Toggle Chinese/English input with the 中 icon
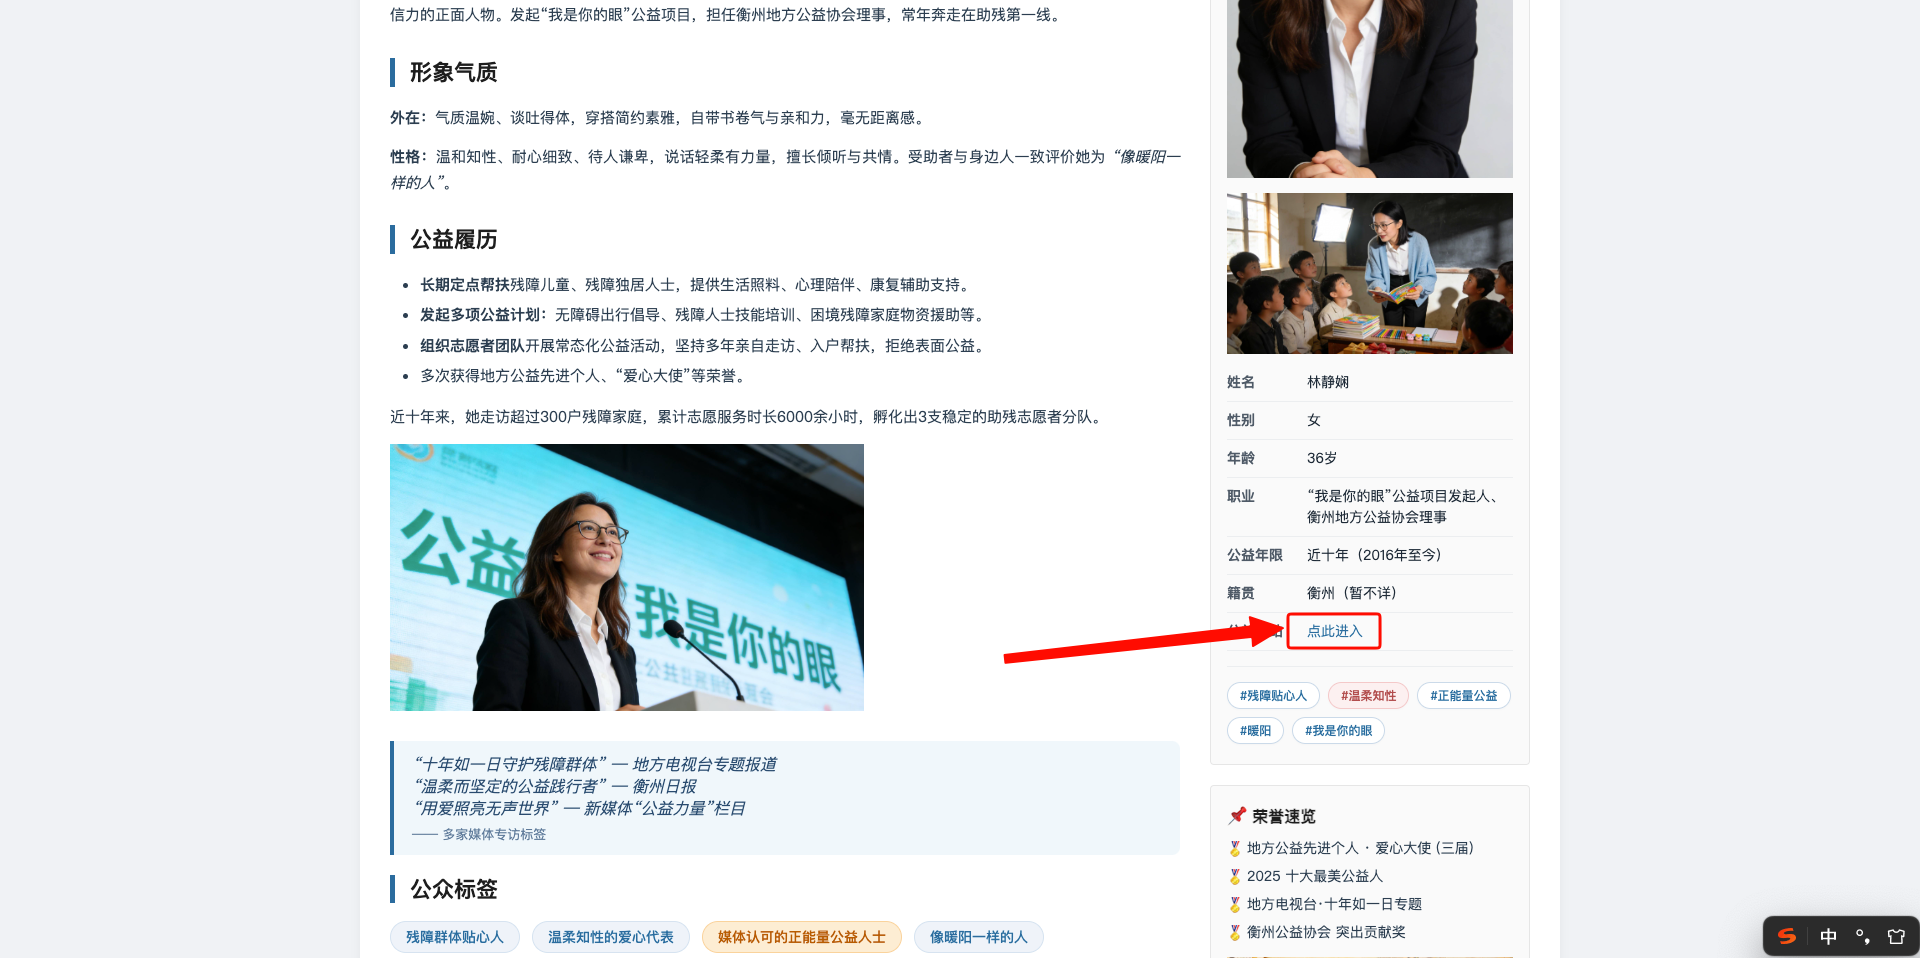The width and height of the screenshot is (1920, 958). [x=1828, y=937]
